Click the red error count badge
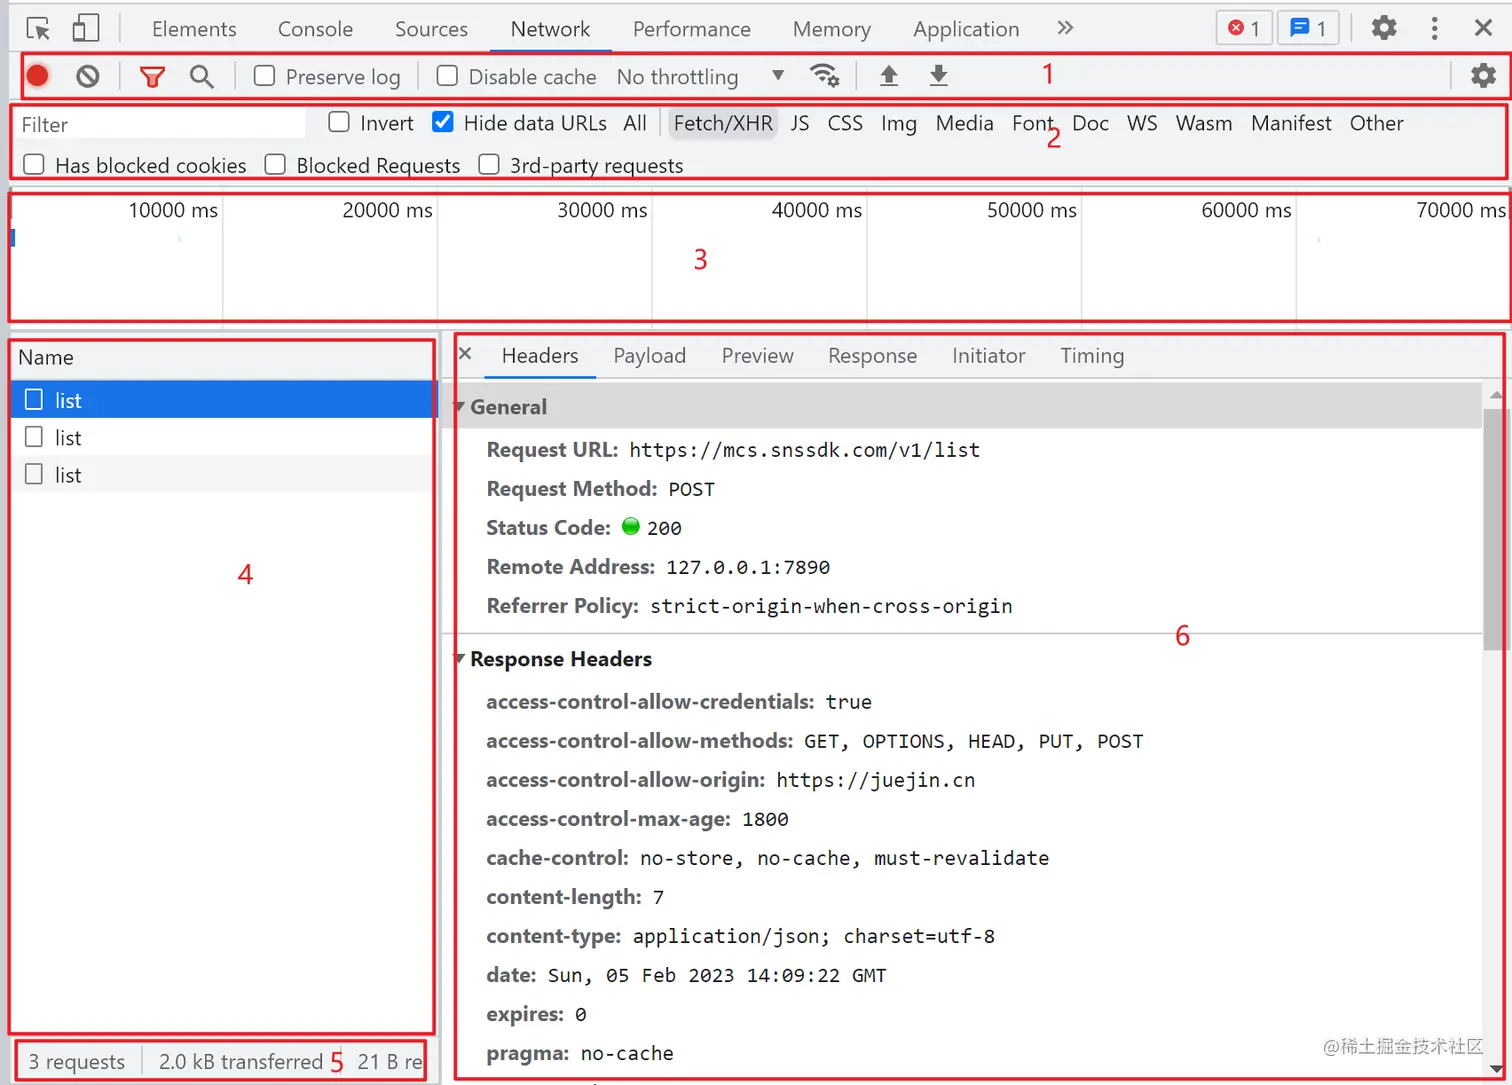This screenshot has width=1512, height=1085. (x=1245, y=28)
